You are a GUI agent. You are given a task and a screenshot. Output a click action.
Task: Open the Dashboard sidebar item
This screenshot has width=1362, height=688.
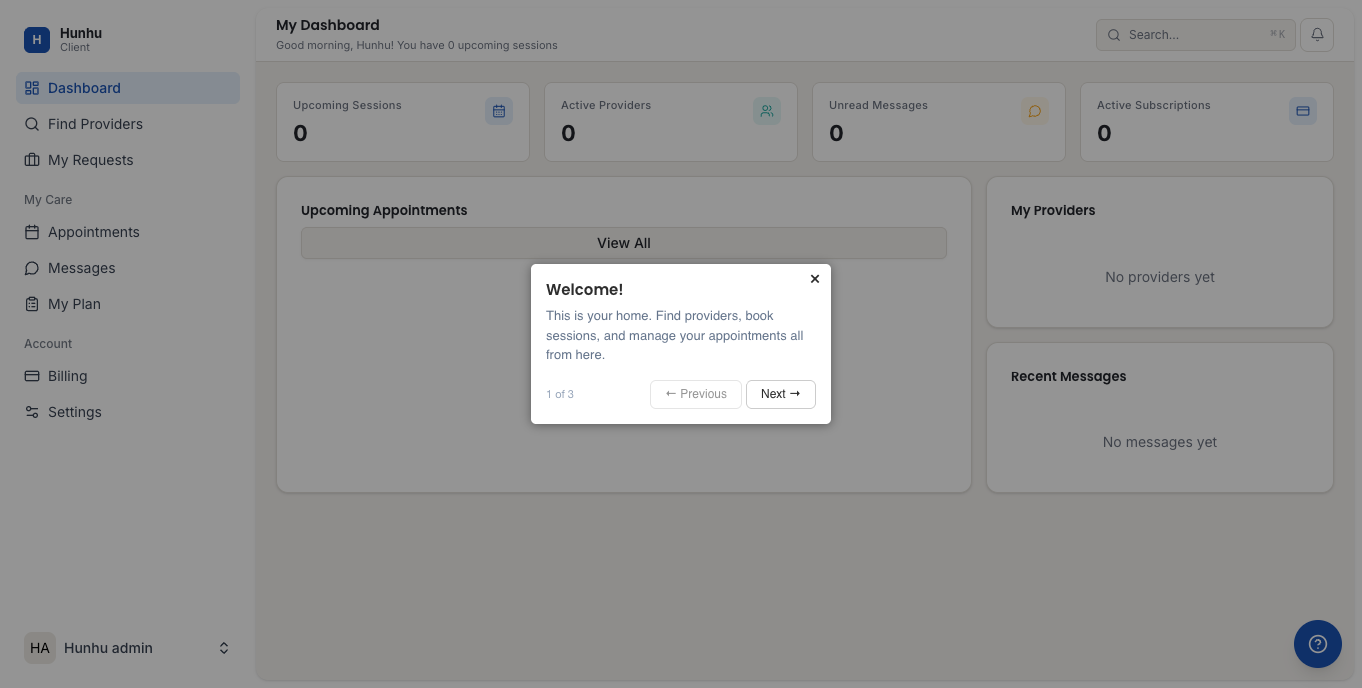click(x=128, y=88)
